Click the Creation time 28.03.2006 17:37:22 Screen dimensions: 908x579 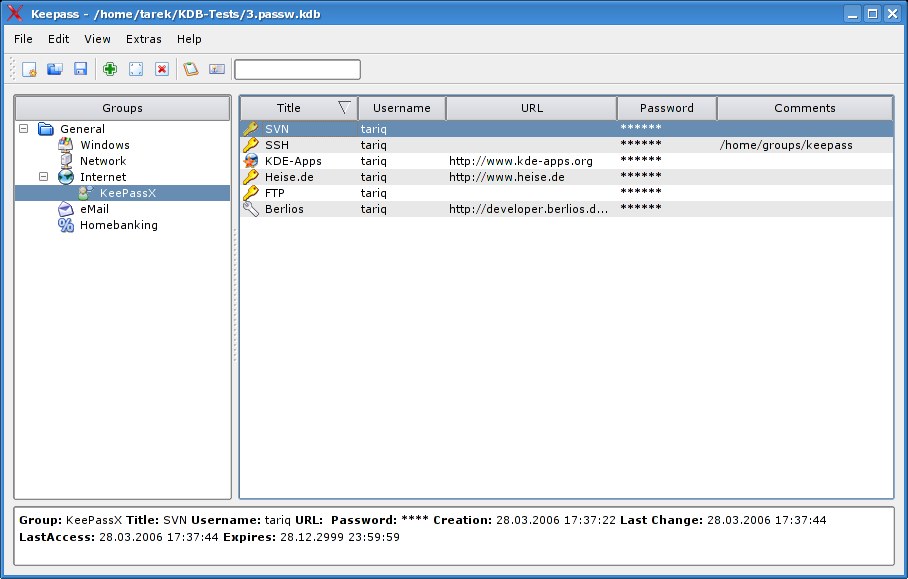tap(556, 520)
